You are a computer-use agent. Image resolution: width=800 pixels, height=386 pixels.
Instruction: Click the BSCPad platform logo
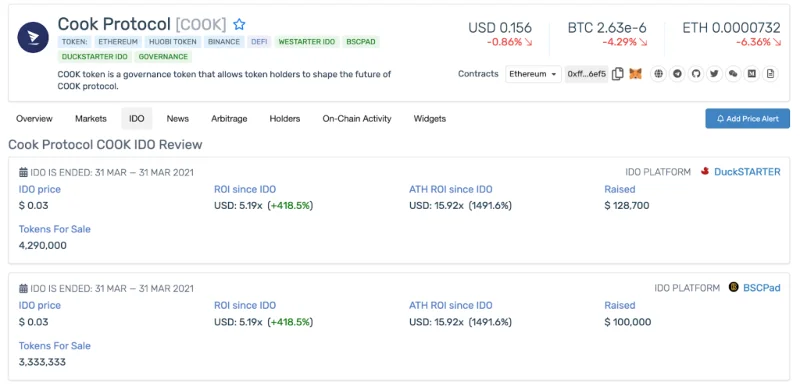(x=734, y=287)
